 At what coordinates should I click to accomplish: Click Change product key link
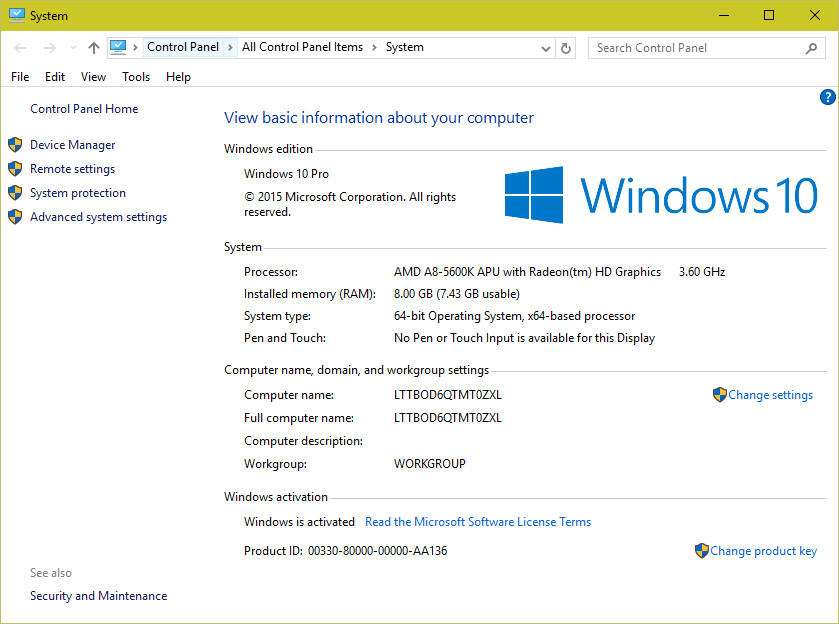coord(764,551)
